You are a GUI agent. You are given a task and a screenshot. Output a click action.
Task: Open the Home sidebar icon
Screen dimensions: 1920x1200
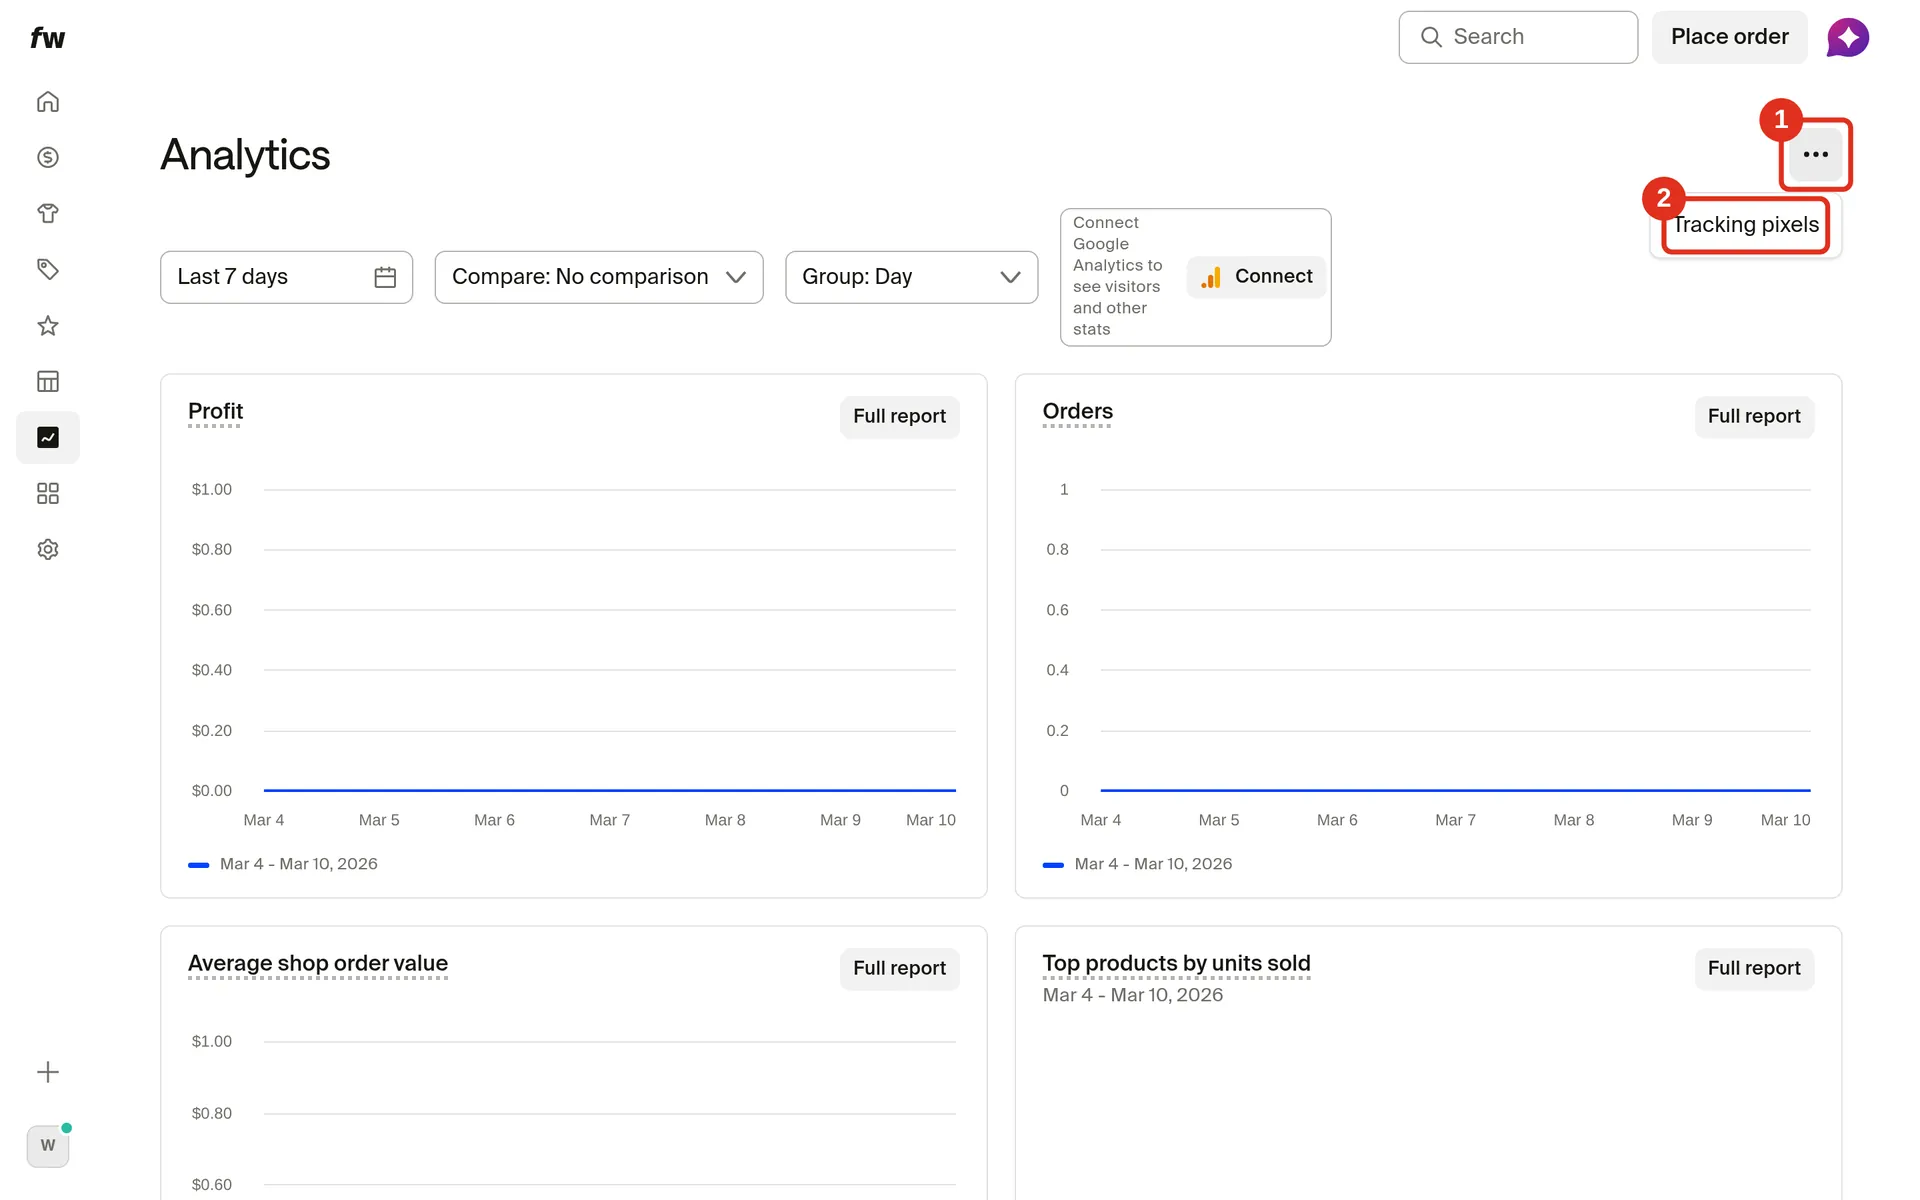click(48, 102)
